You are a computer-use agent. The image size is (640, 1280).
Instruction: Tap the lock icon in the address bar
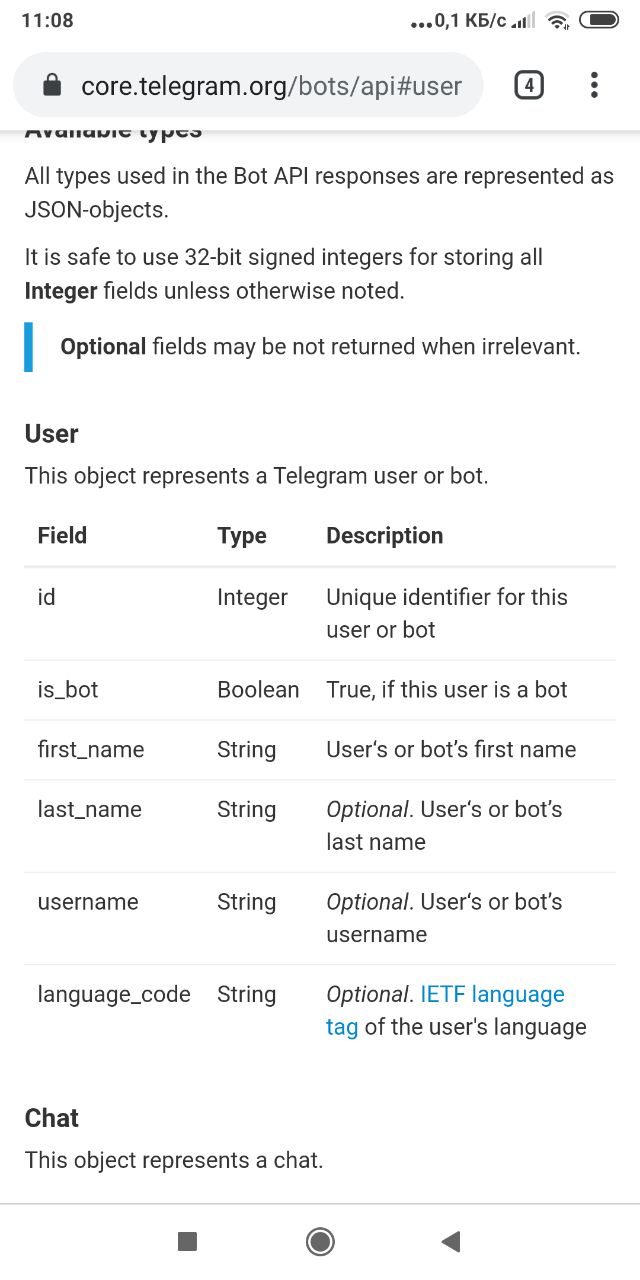pos(53,86)
